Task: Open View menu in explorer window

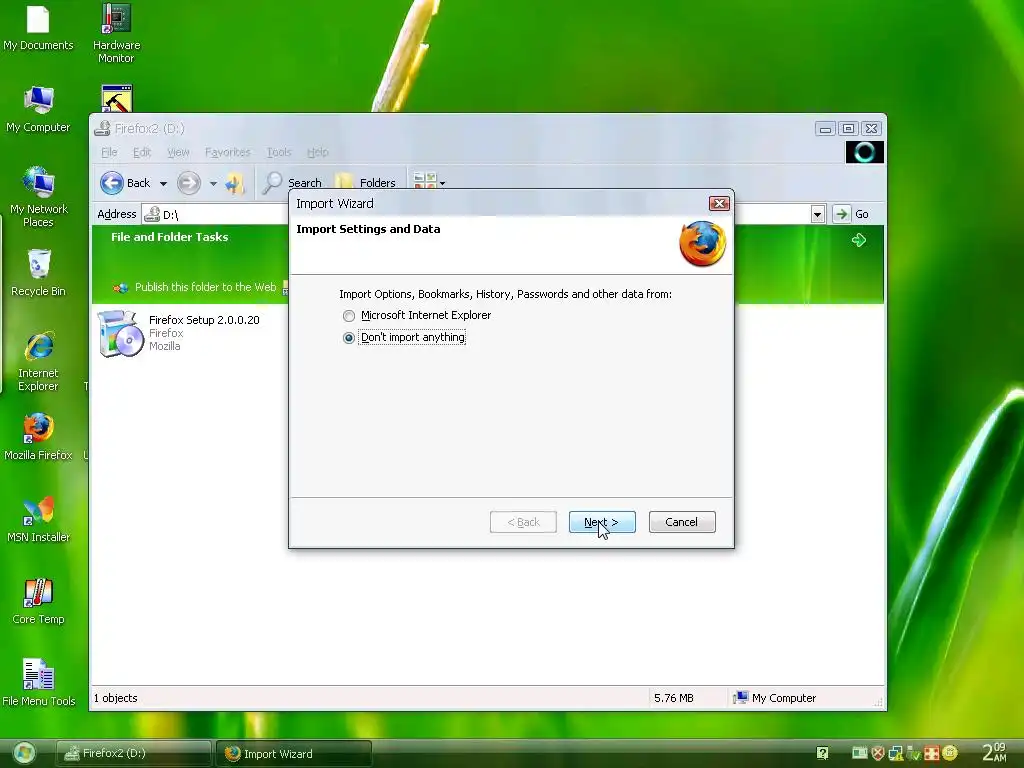Action: pos(178,152)
